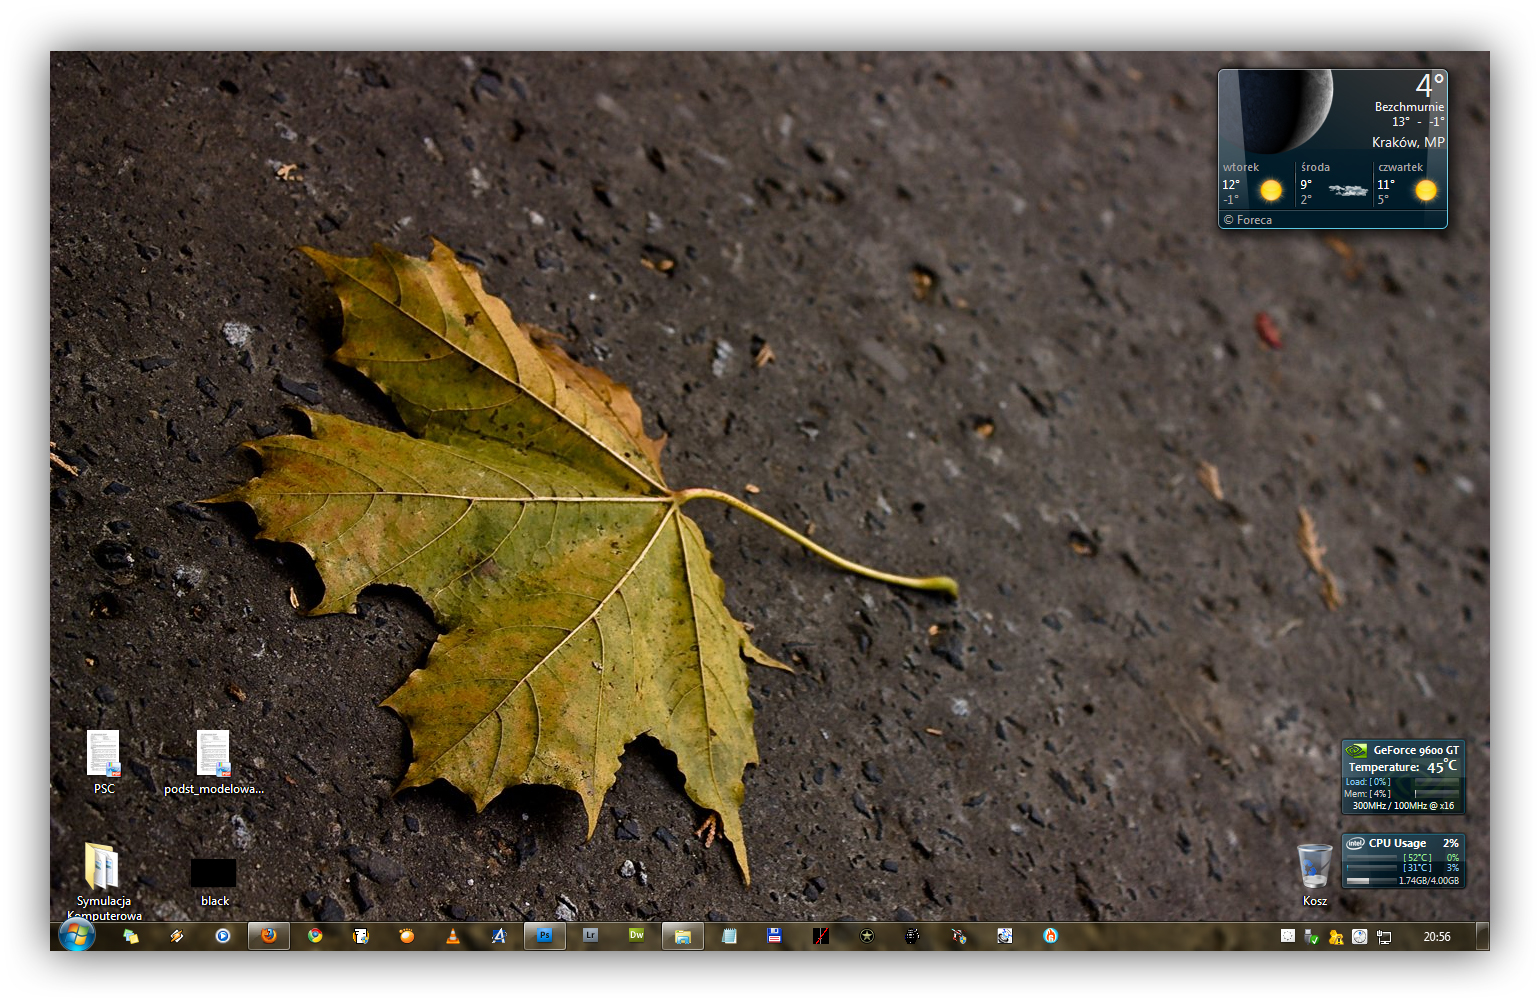Select the Symulacja Komputerowa folder
The width and height of the screenshot is (1540, 1000).
point(102,867)
